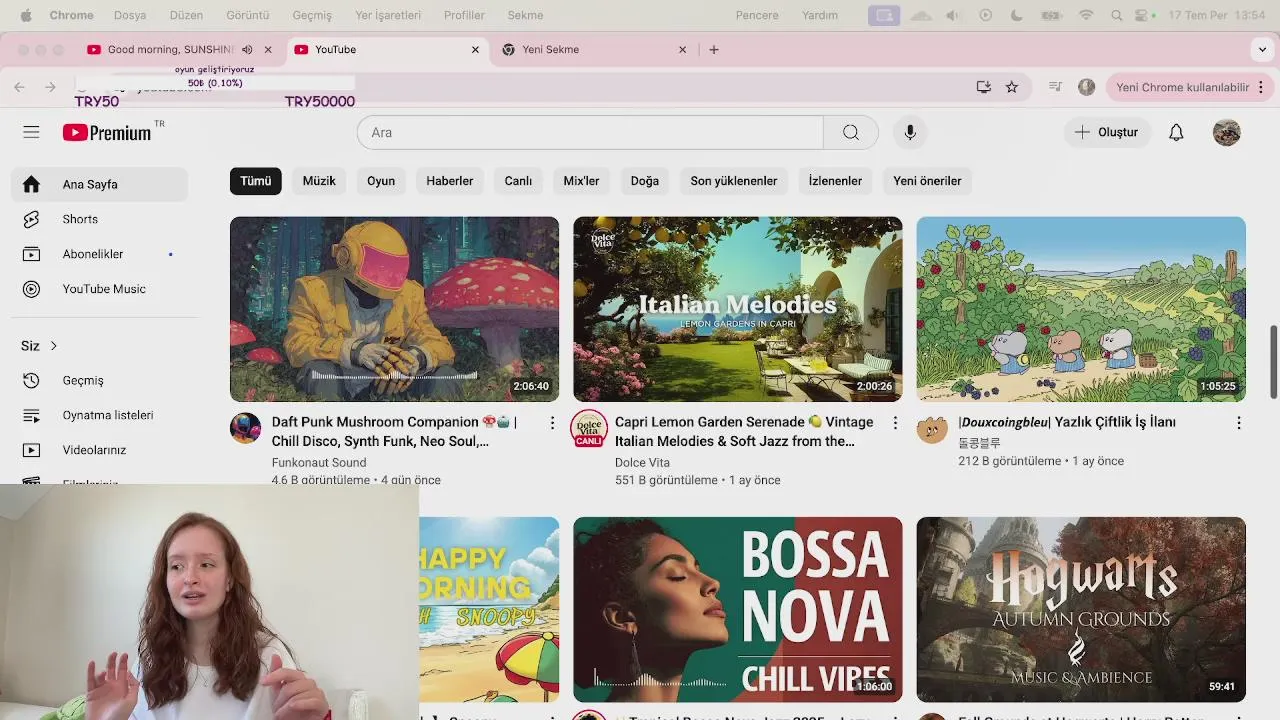The image size is (1280, 720).
Task: Open the Pencere menu in menu bar
Action: coord(756,15)
